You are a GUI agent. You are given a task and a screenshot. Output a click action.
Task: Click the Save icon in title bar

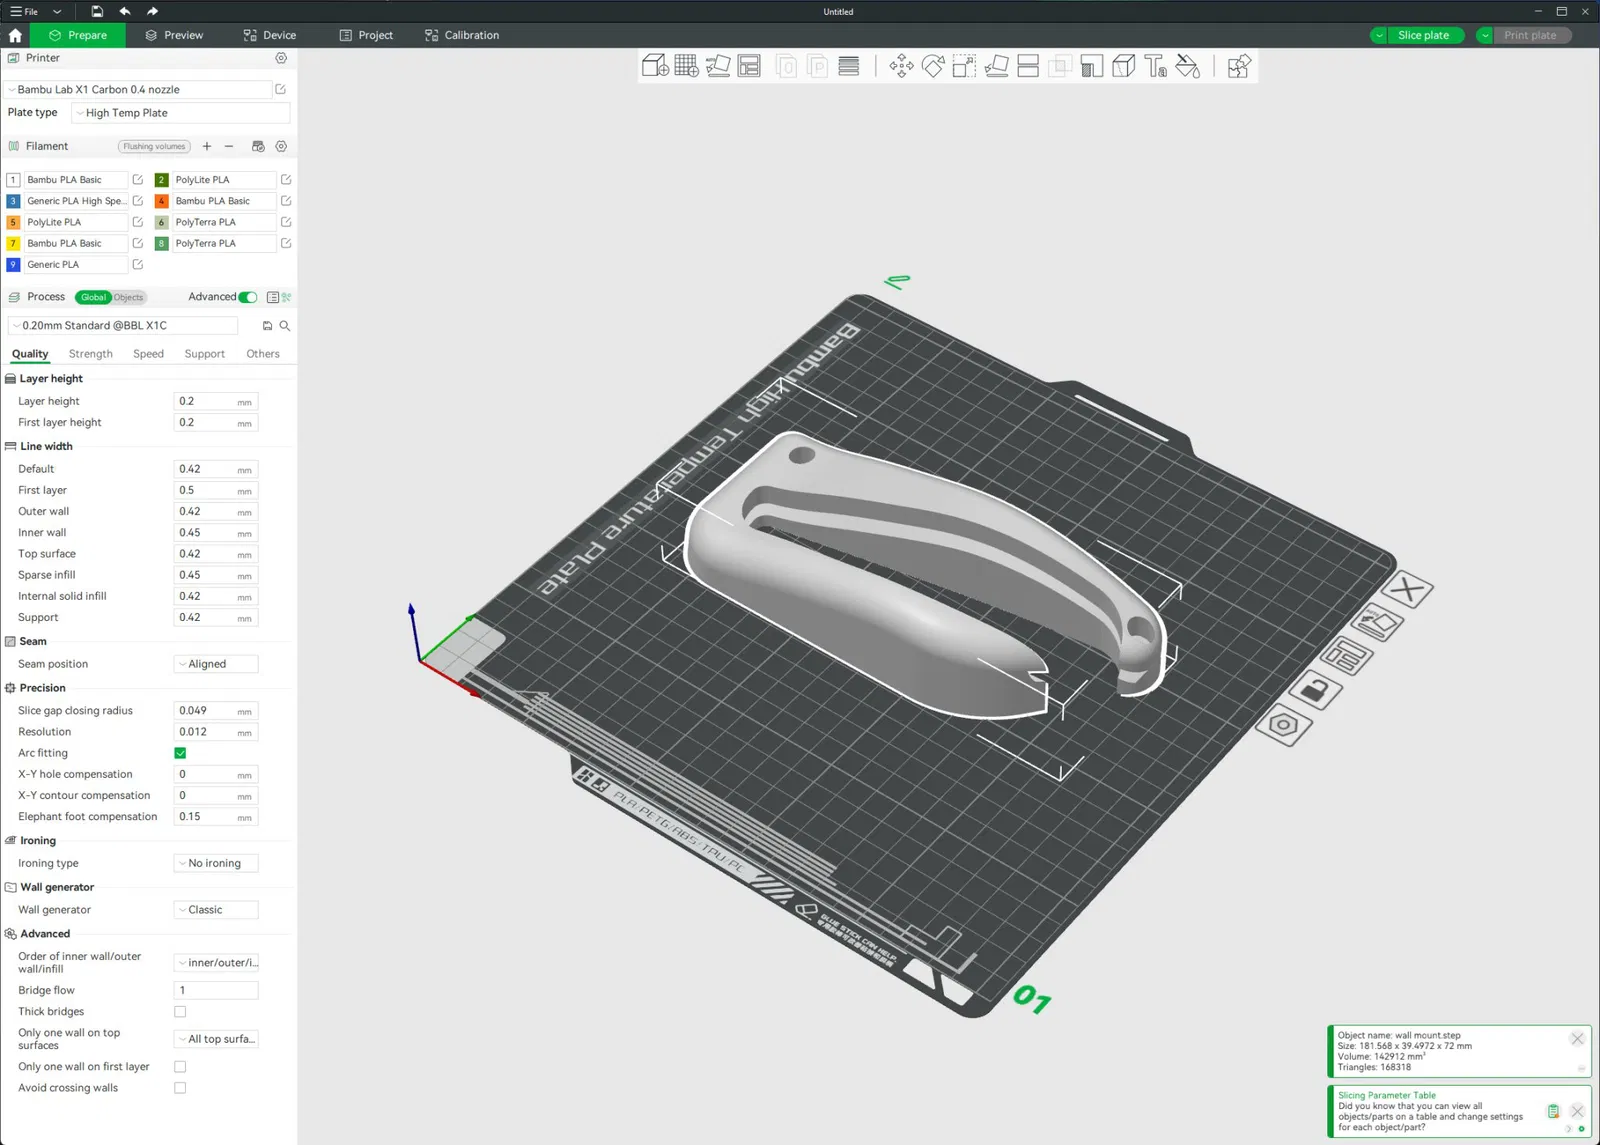[x=97, y=12]
